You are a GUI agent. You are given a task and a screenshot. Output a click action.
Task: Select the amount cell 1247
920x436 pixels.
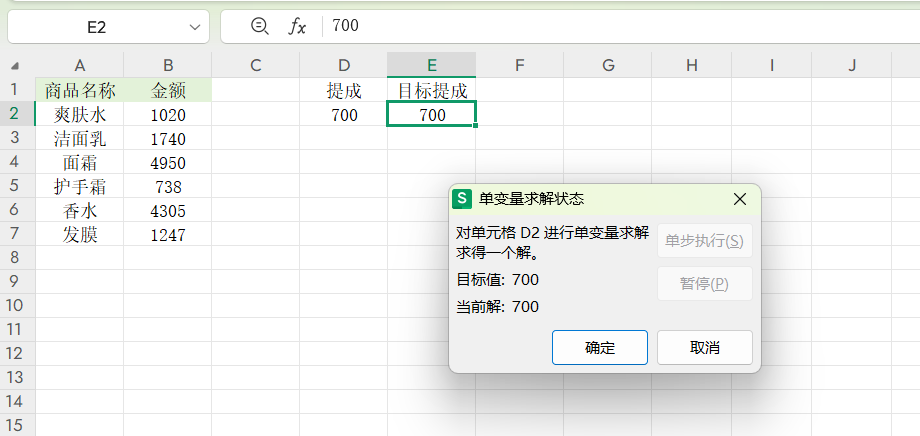pyautogui.click(x=168, y=235)
